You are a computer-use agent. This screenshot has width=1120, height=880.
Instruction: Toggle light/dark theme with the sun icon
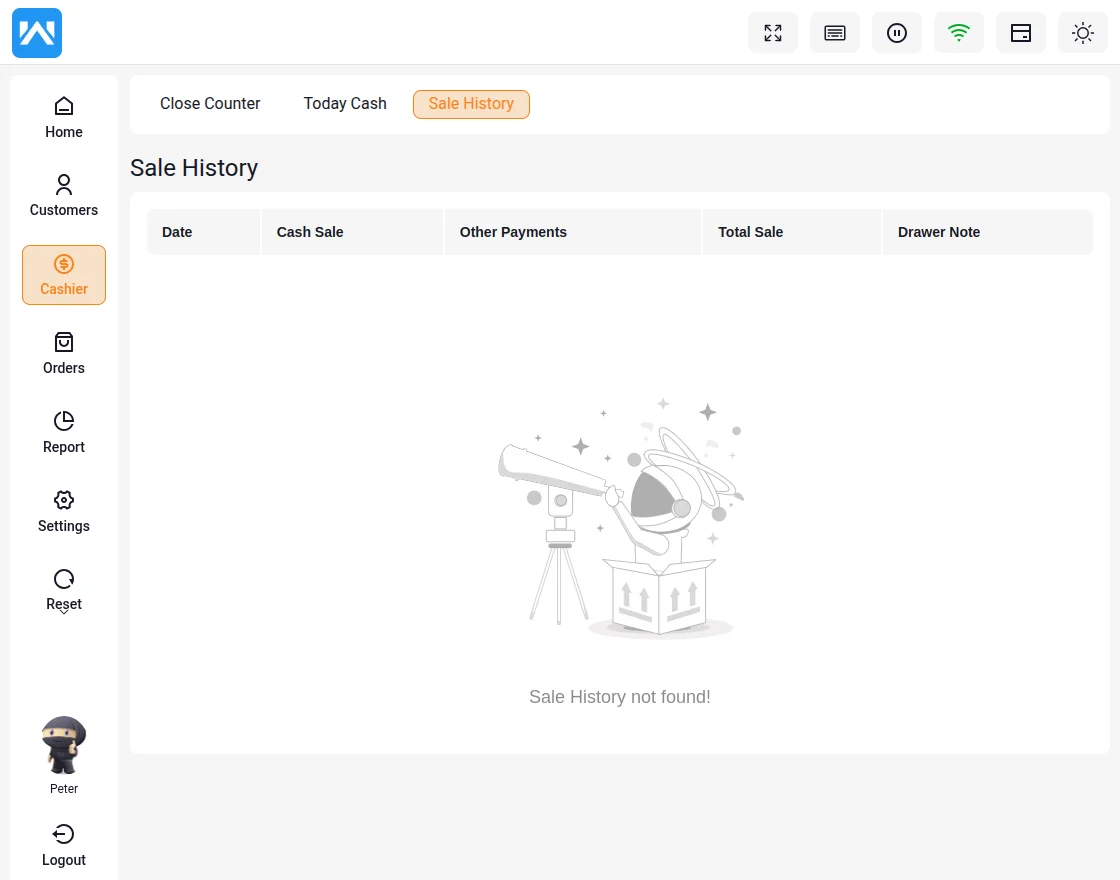click(1083, 33)
